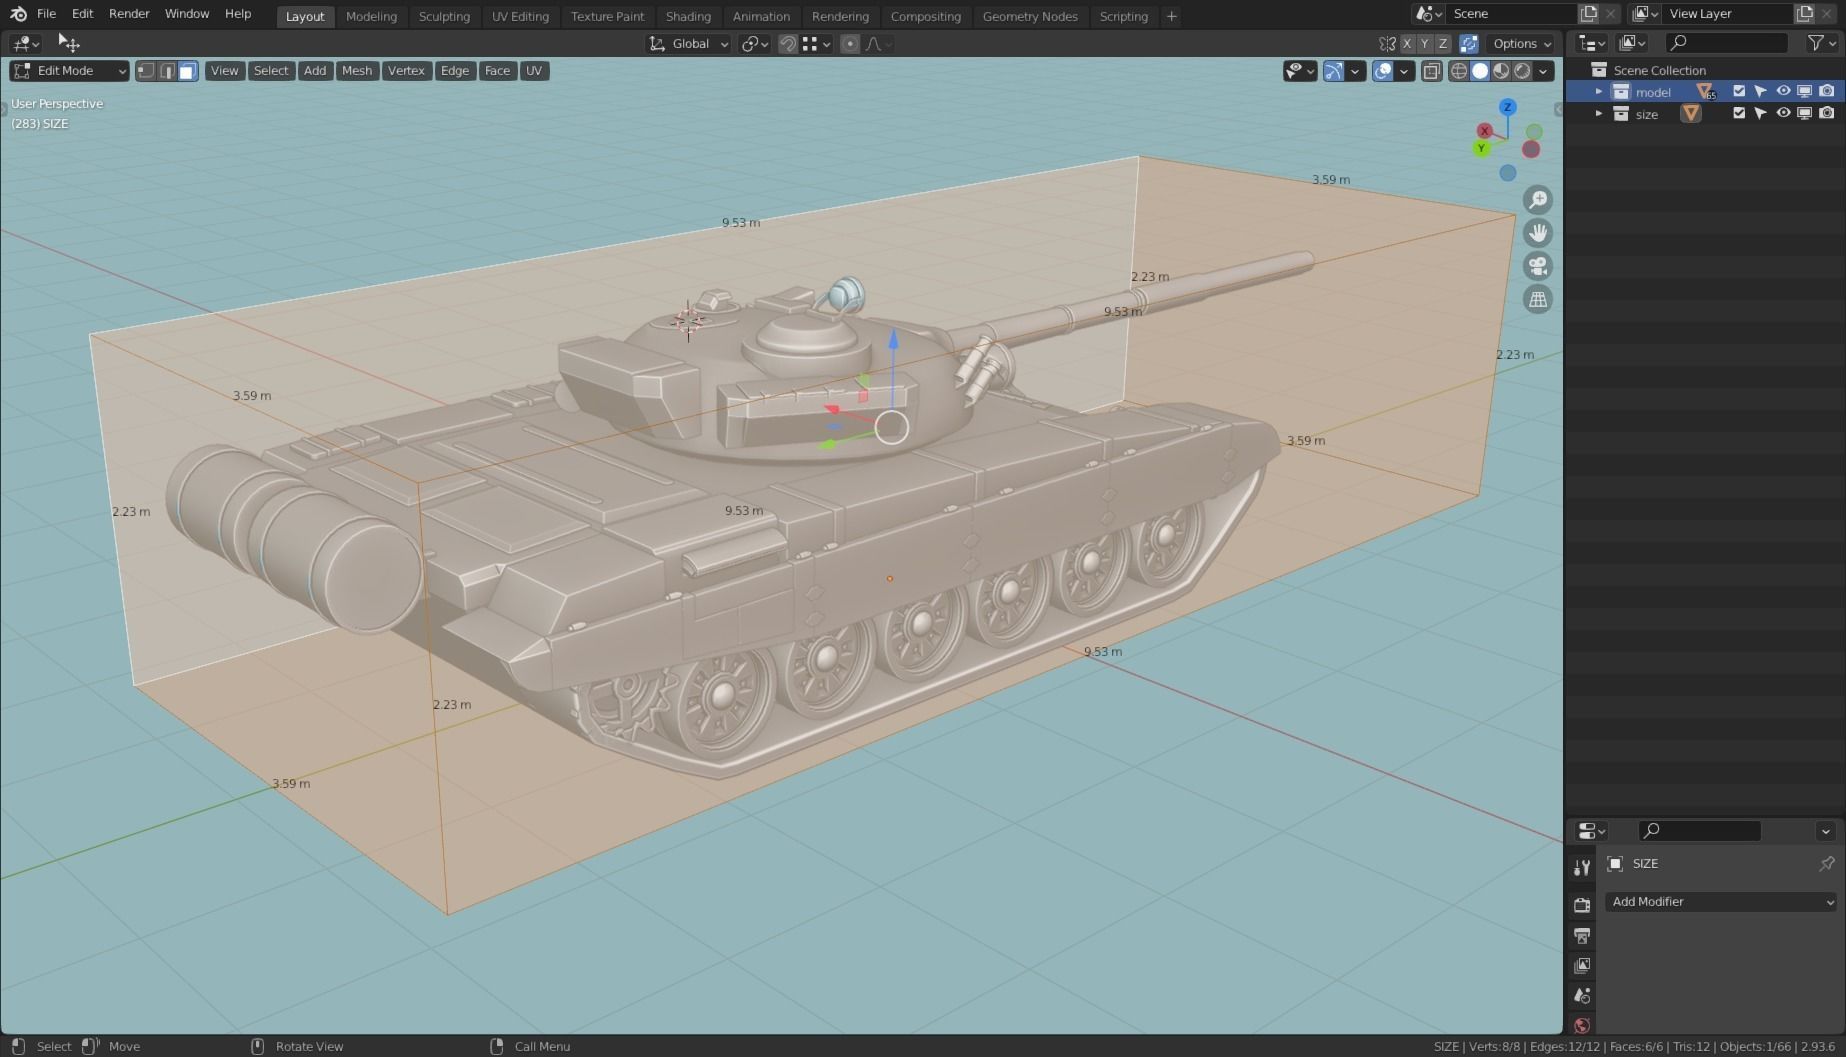Open Add Modifier dropdown
Image resolution: width=1846 pixels, height=1057 pixels.
tap(1721, 902)
